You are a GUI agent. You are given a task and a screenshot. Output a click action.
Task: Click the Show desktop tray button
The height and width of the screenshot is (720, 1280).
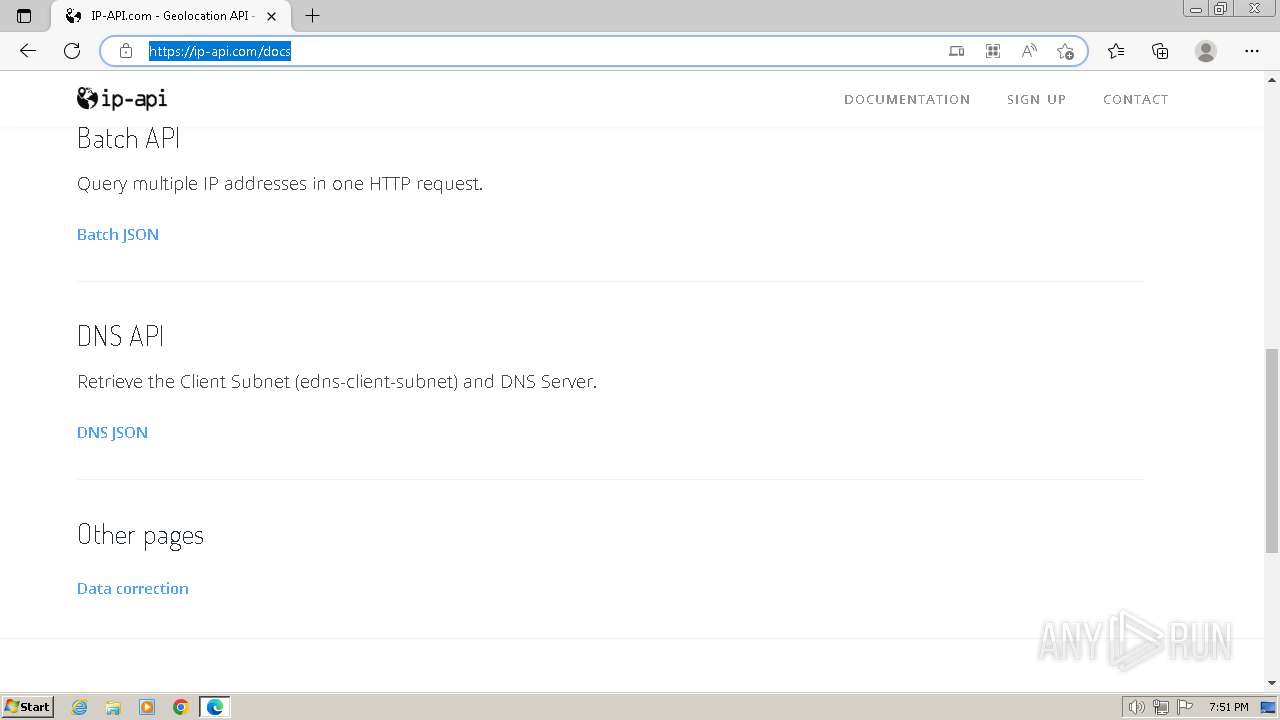[x=1268, y=707]
